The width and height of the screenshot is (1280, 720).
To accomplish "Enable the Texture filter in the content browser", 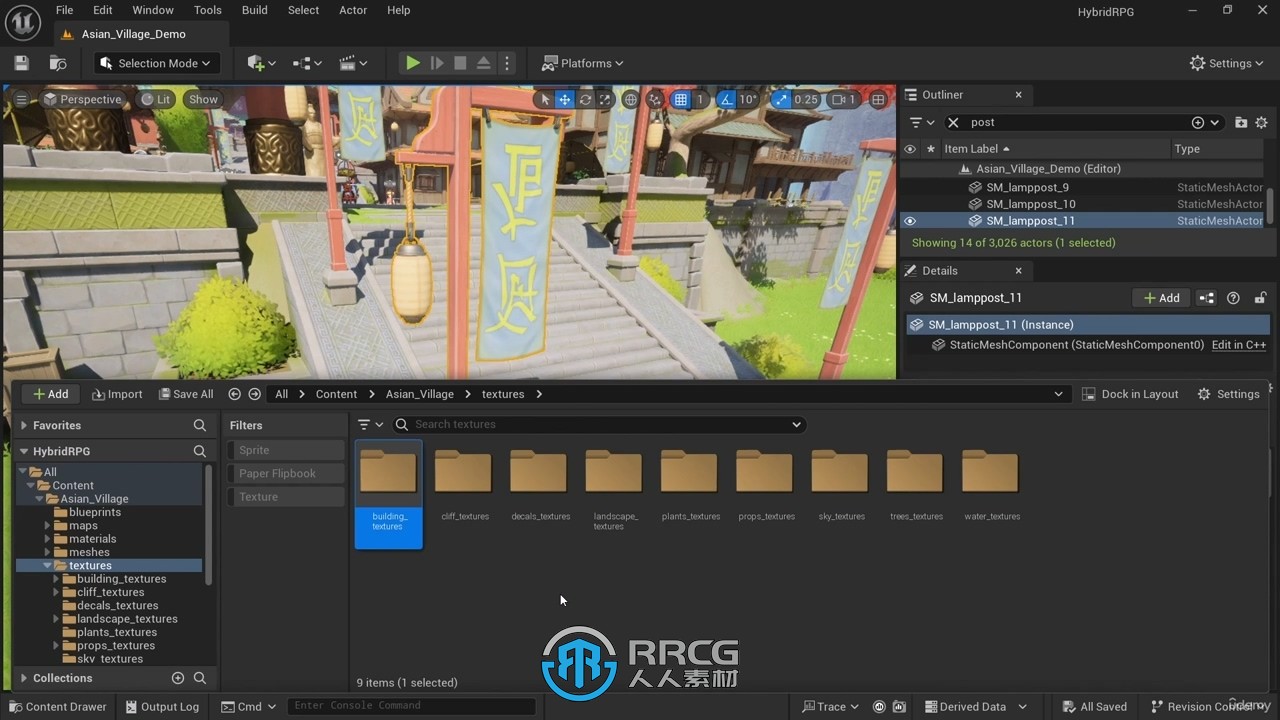I will (x=287, y=496).
